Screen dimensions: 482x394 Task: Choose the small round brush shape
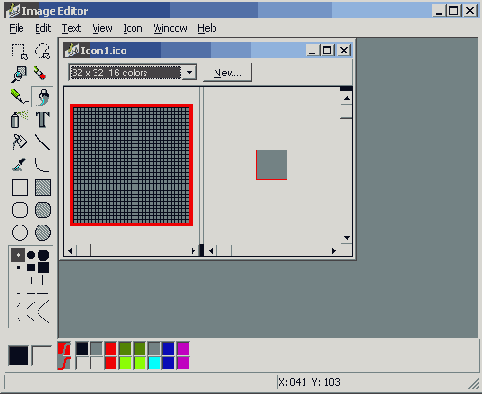[x=18, y=255]
